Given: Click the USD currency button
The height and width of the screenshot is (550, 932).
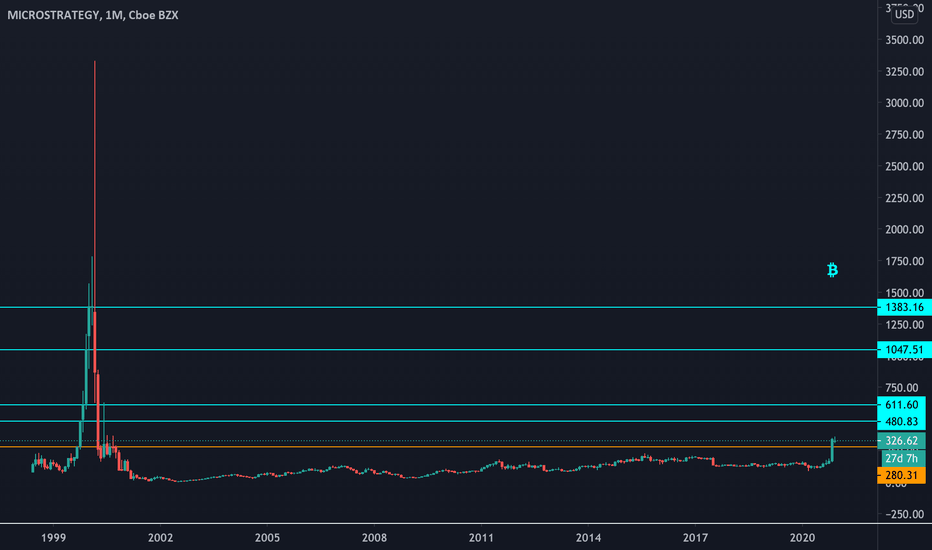Looking at the screenshot, I should (904, 14).
